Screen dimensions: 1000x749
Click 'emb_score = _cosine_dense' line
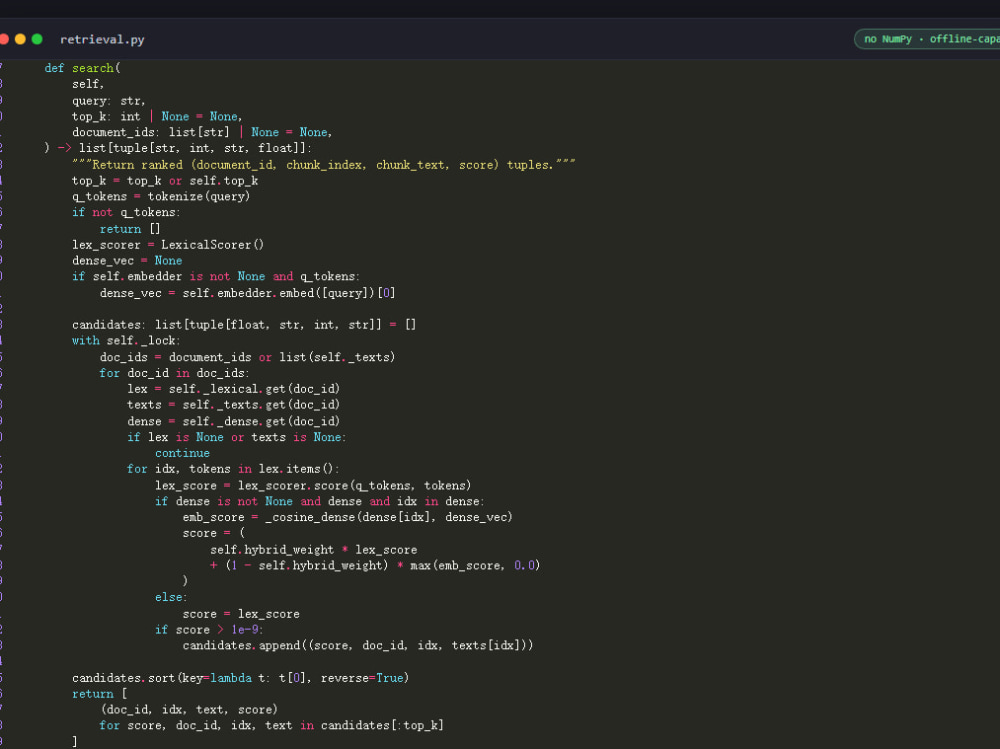tap(348, 517)
